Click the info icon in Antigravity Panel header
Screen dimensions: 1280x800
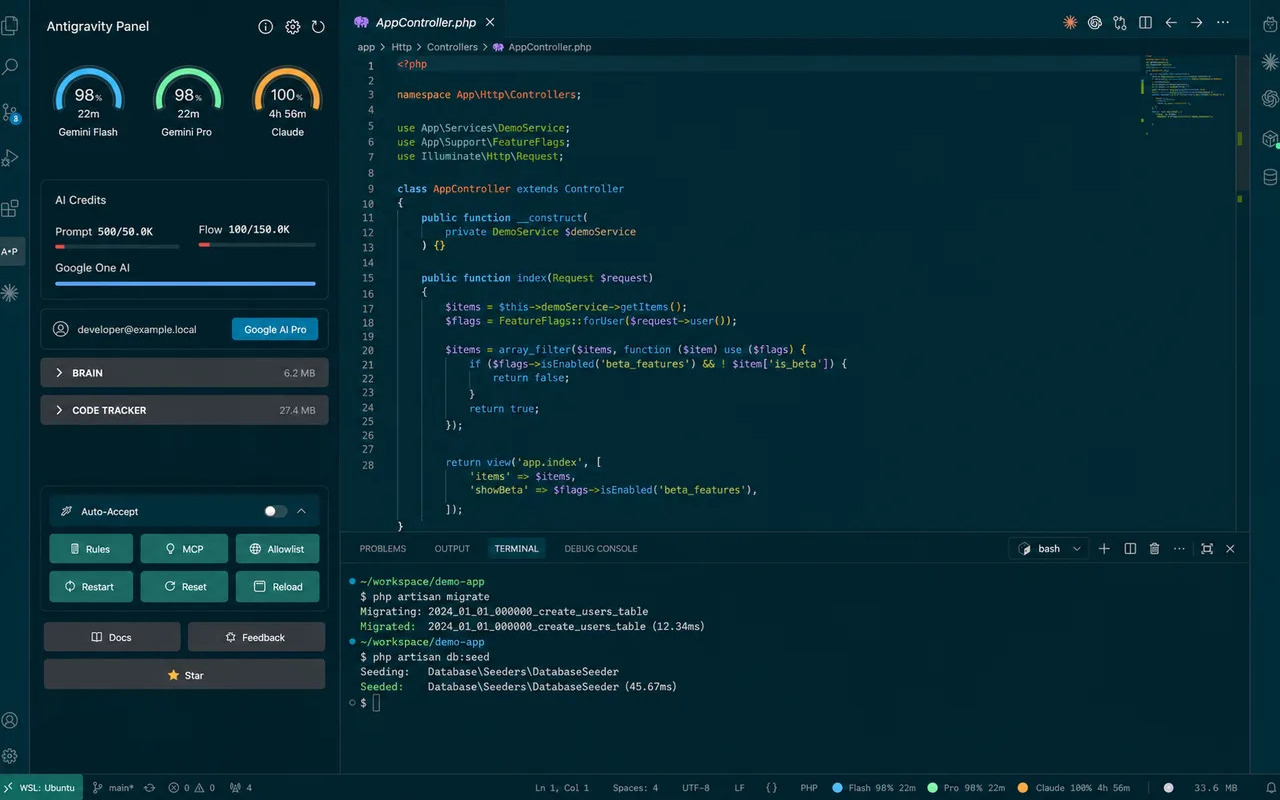(x=266, y=27)
